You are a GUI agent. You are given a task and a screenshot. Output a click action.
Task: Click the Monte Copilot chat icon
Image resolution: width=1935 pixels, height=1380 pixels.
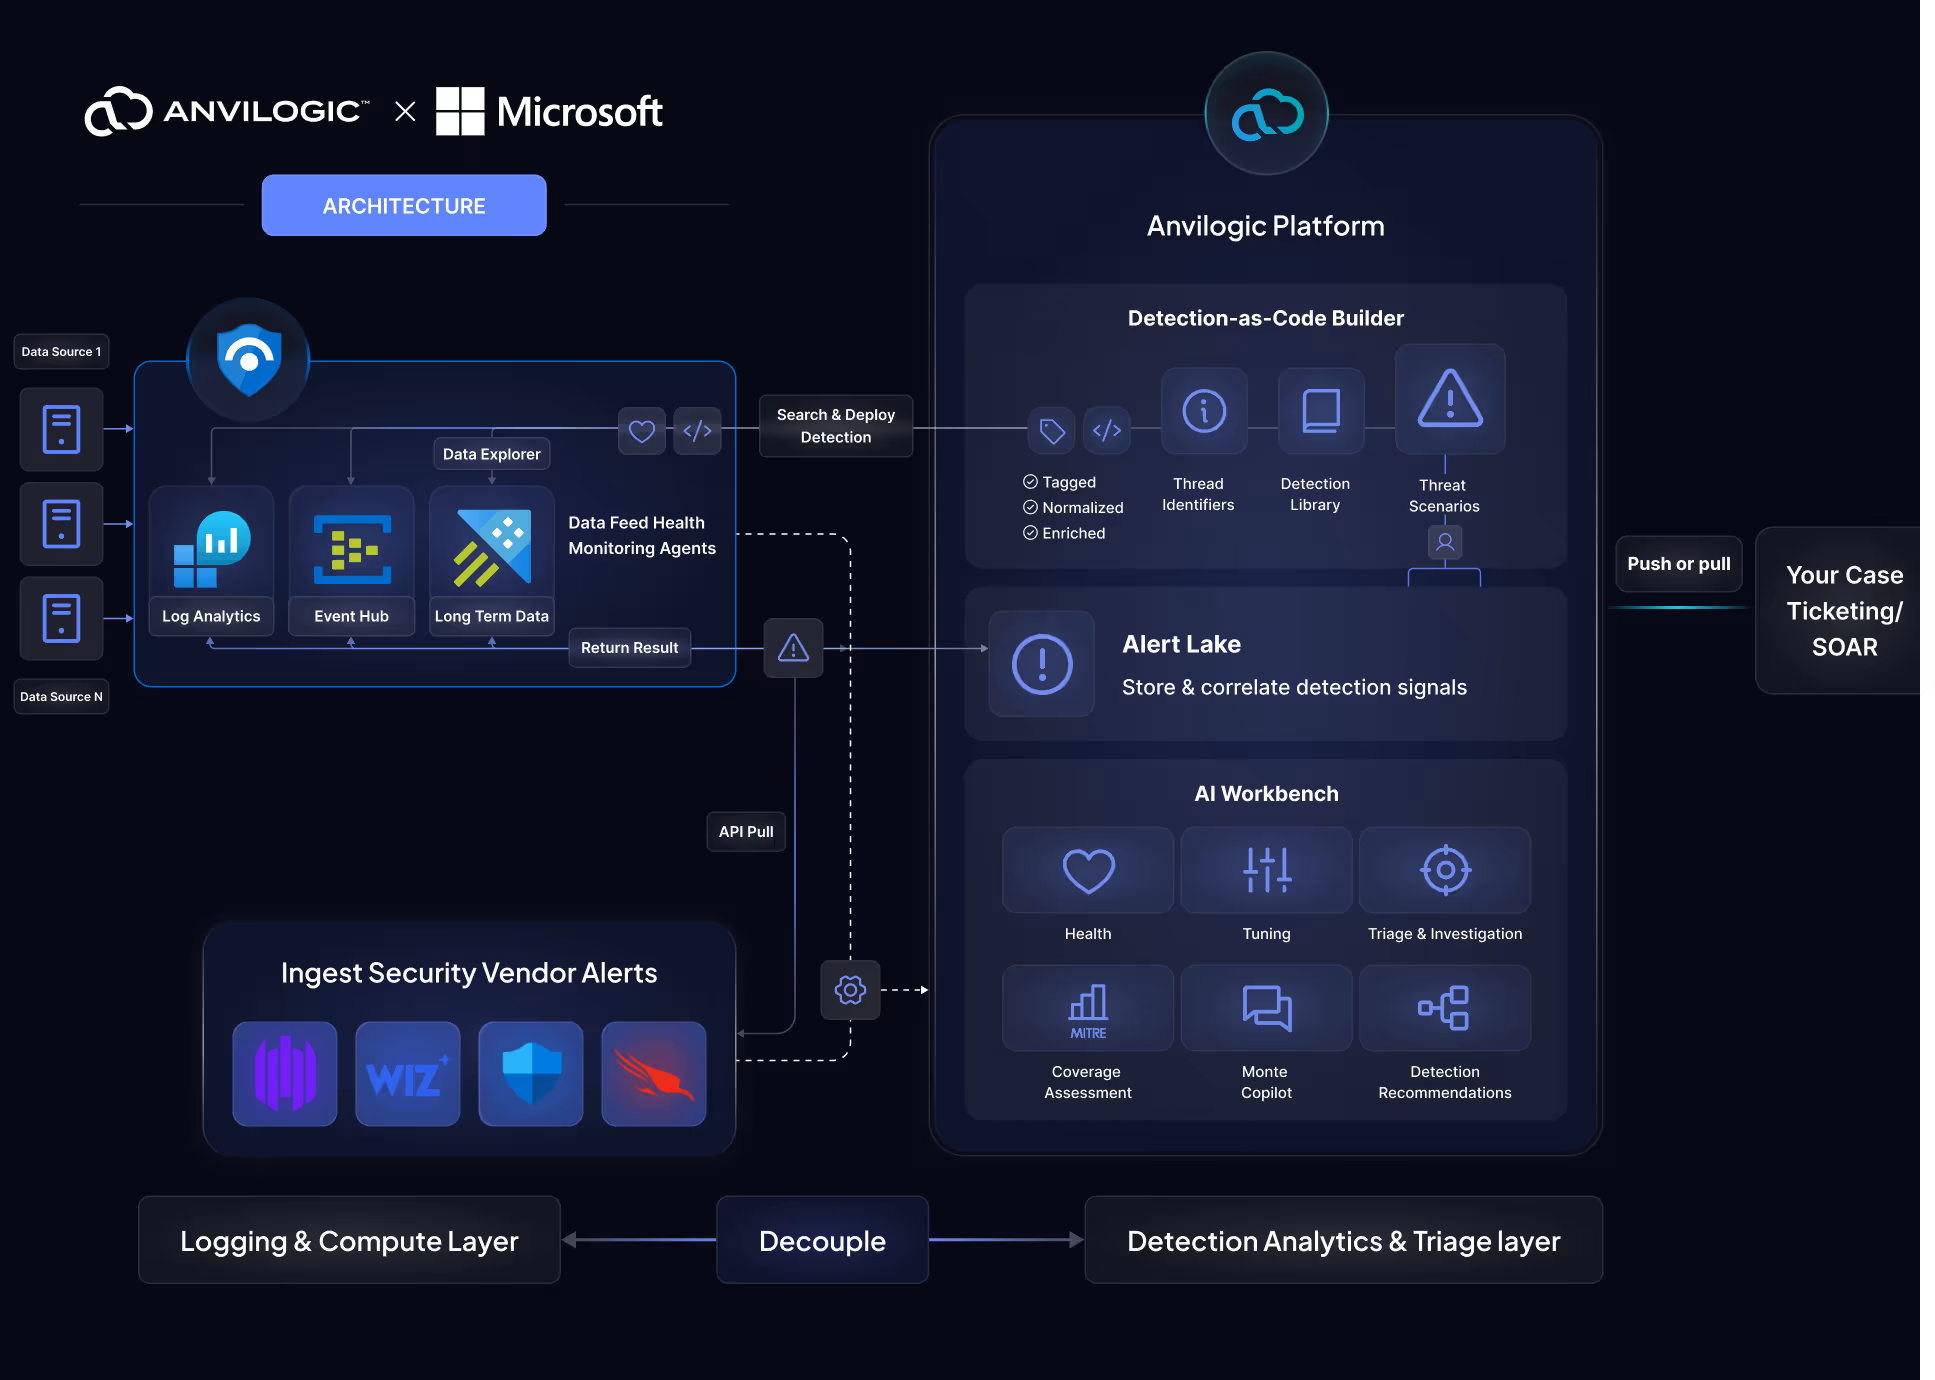[x=1266, y=1008]
